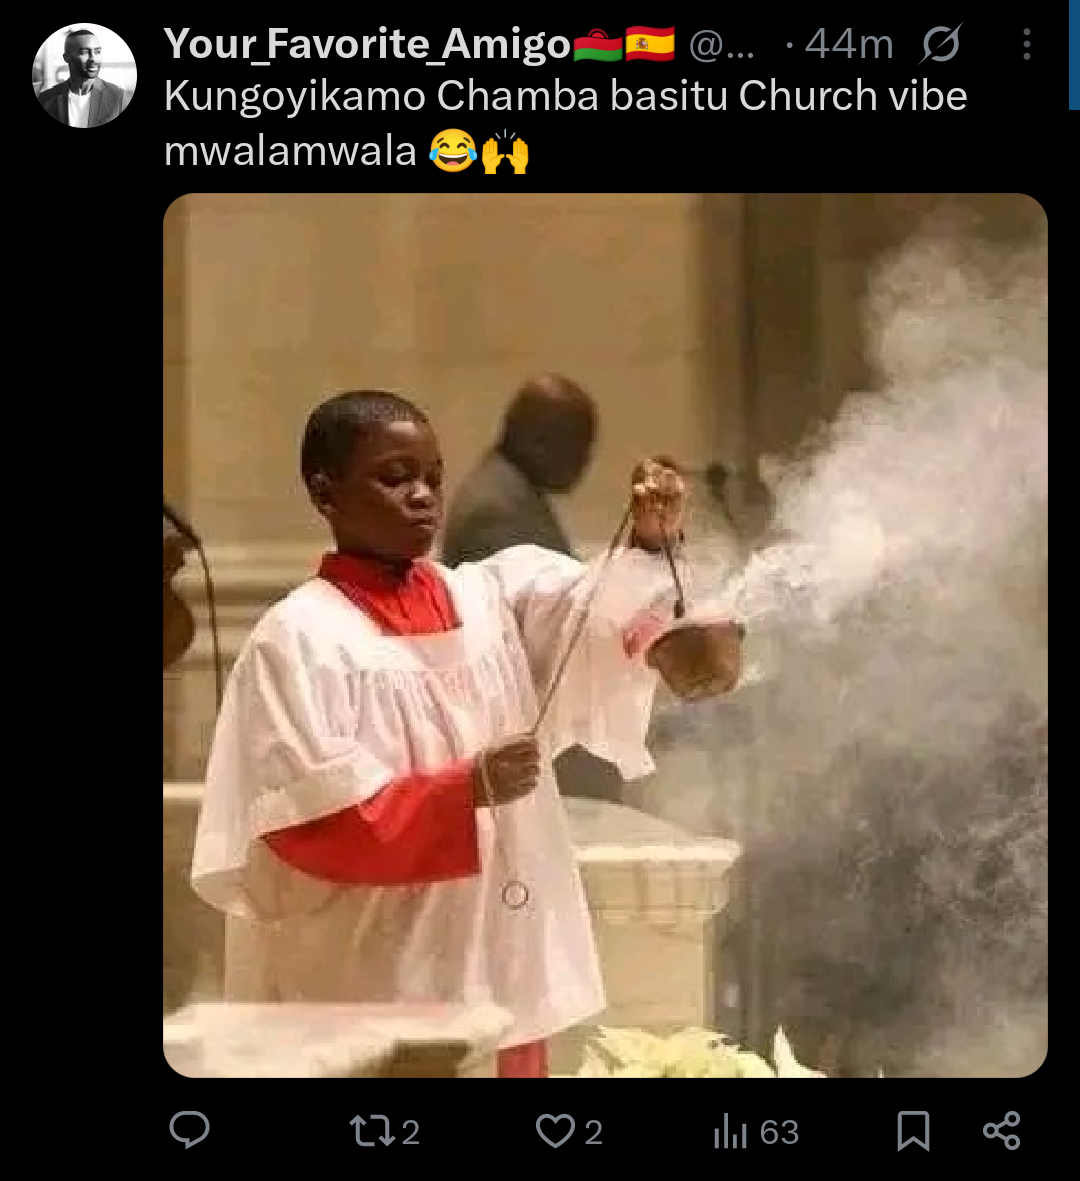Repost this tweet using the retweet icon
Viewport: 1080px width, 1181px height.
[x=371, y=1131]
